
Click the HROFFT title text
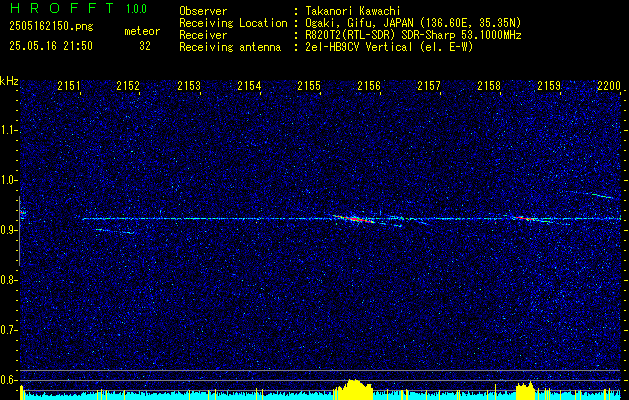[63, 8]
